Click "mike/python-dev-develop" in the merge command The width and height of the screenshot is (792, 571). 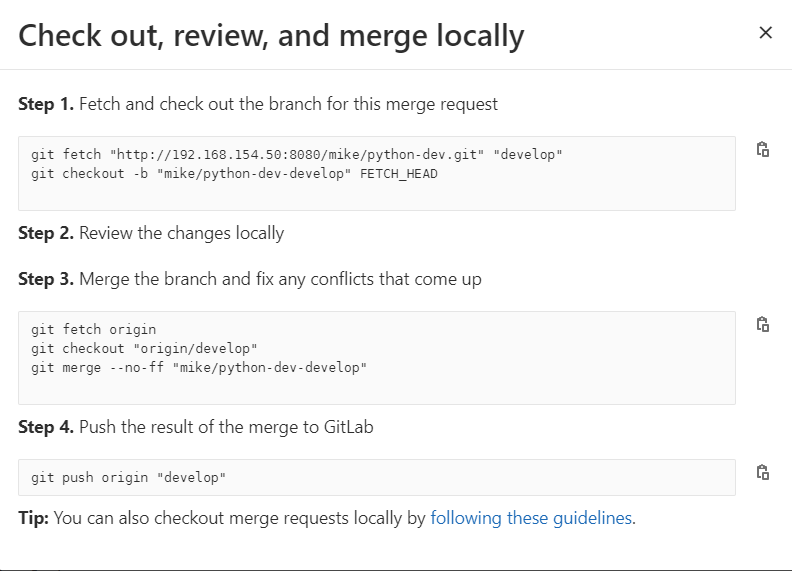269,367
